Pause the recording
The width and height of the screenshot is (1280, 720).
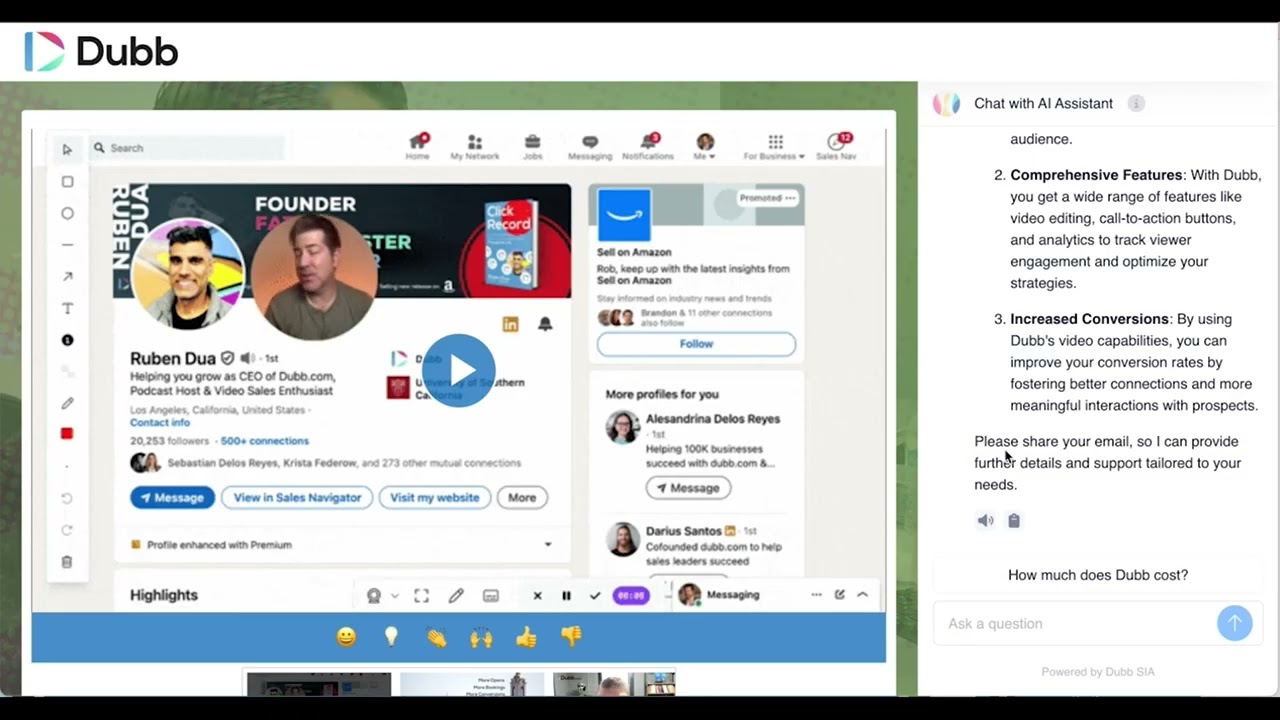pos(566,595)
